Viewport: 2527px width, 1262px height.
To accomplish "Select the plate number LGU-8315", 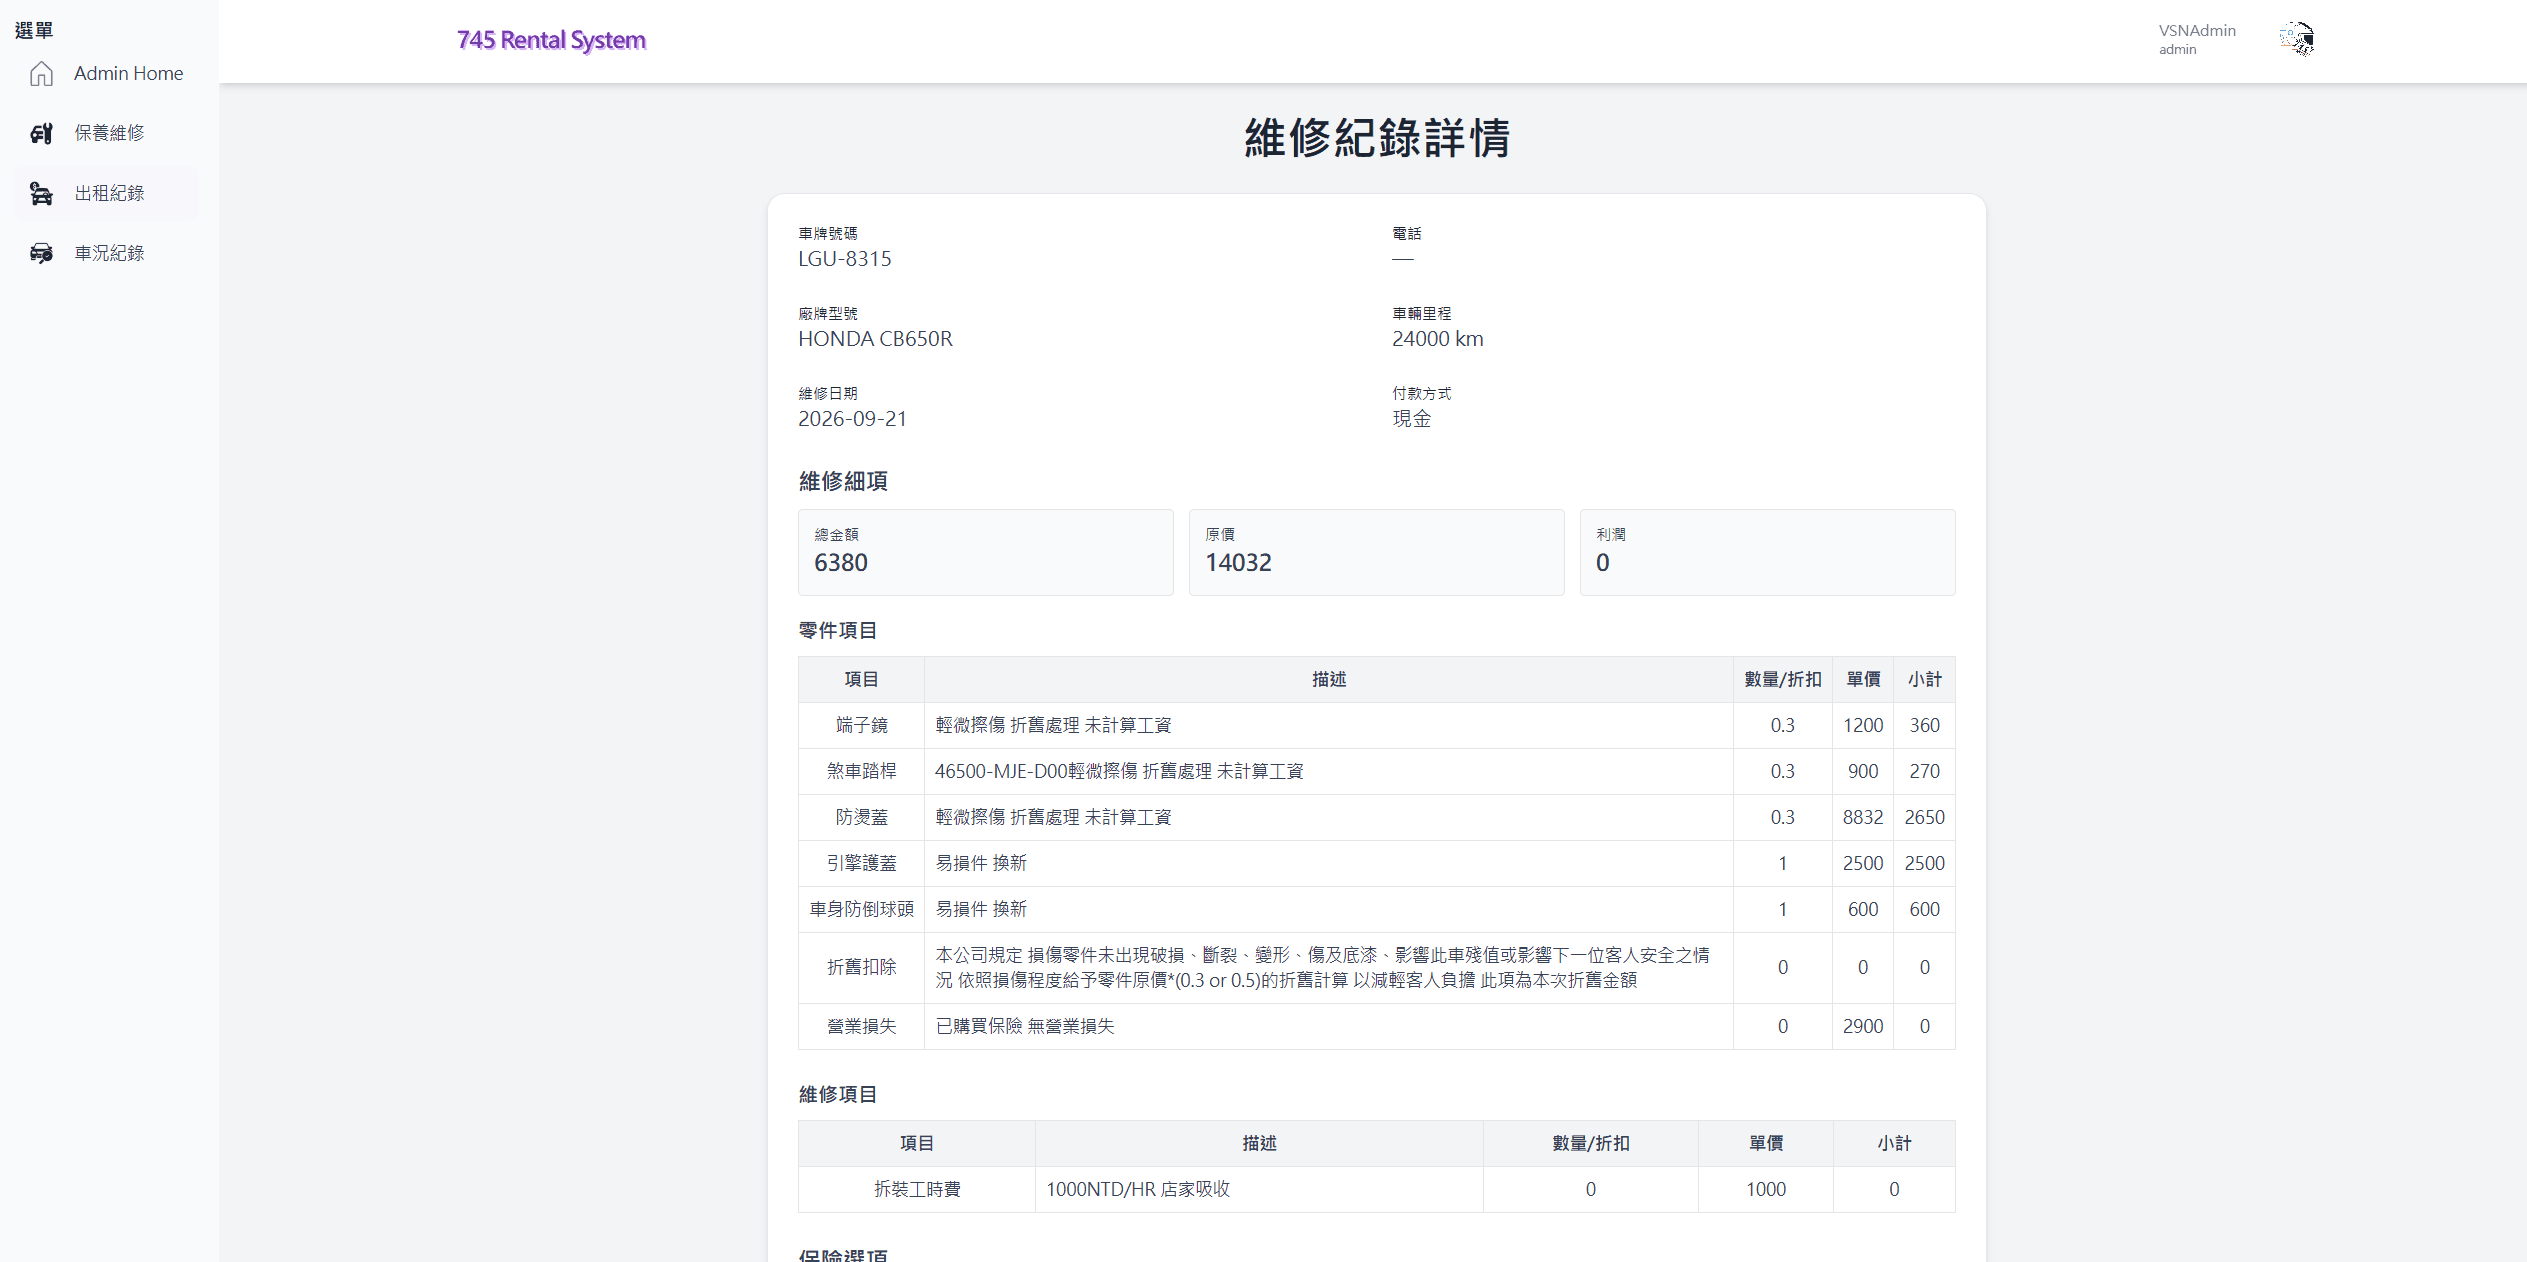I will 845,259.
